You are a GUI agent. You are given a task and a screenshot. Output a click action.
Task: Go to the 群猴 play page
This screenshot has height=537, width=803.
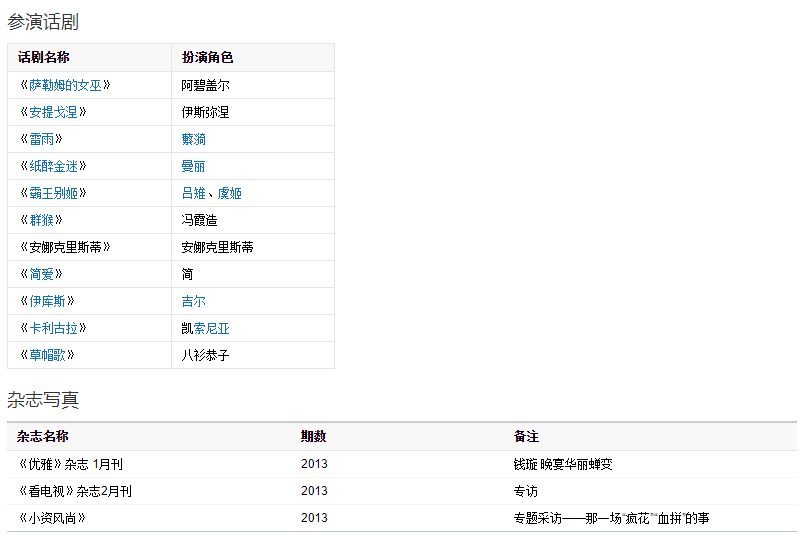pos(46,220)
